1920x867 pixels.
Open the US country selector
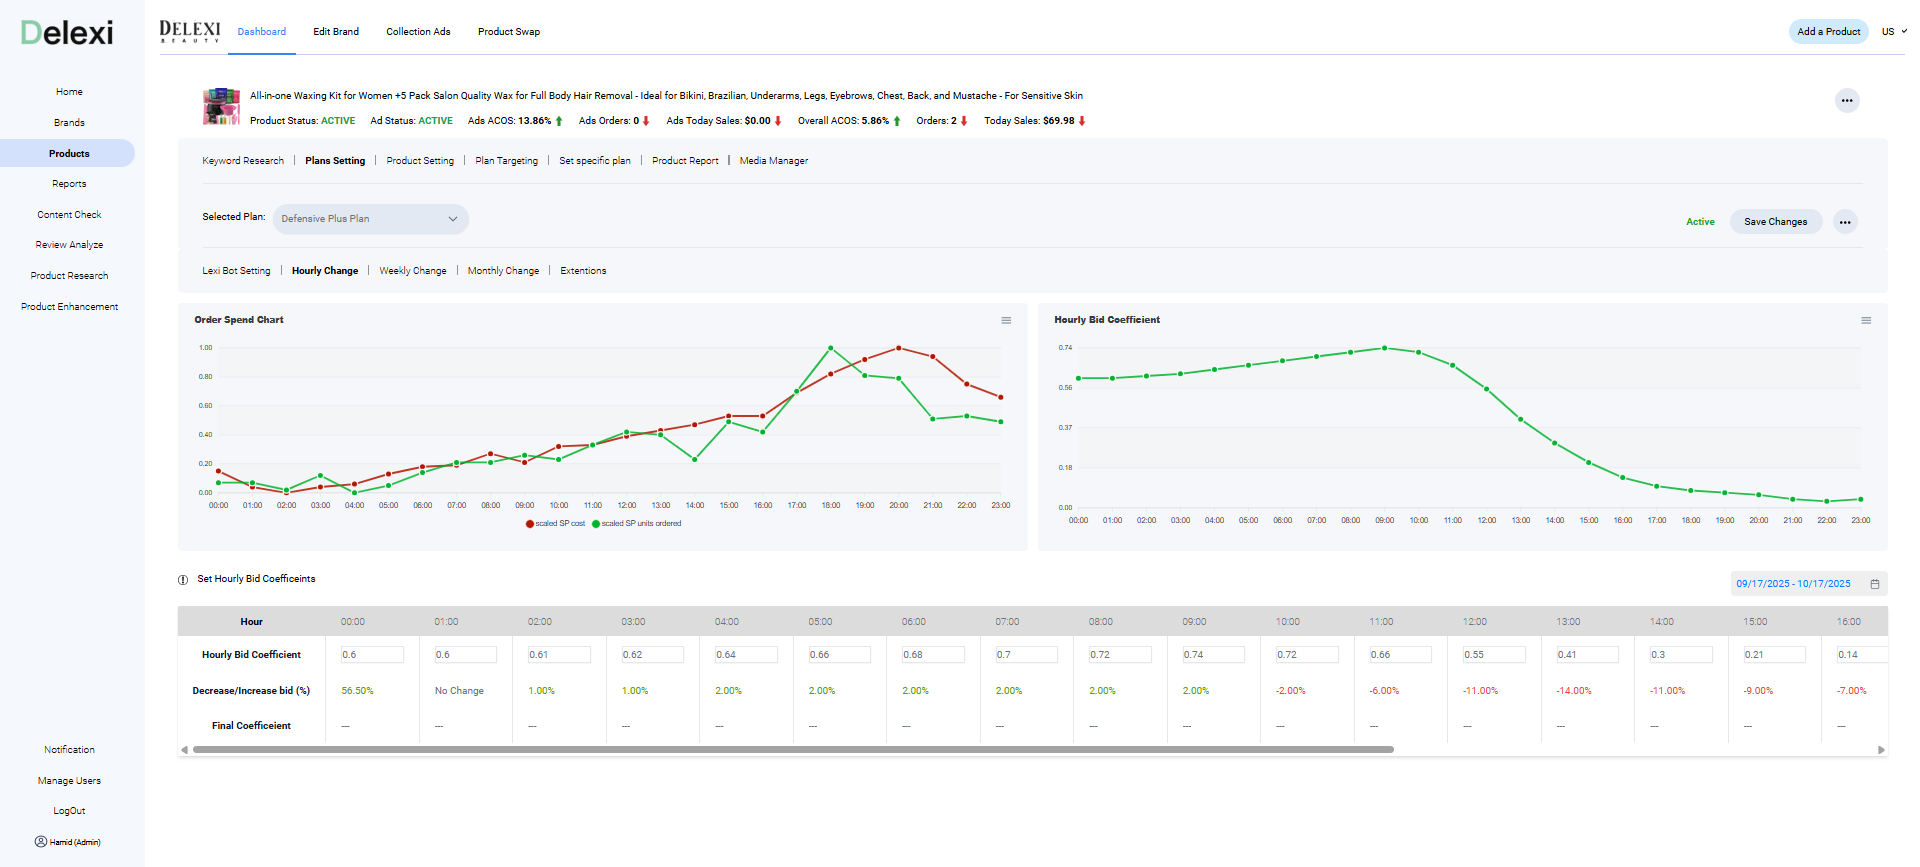pyautogui.click(x=1893, y=32)
